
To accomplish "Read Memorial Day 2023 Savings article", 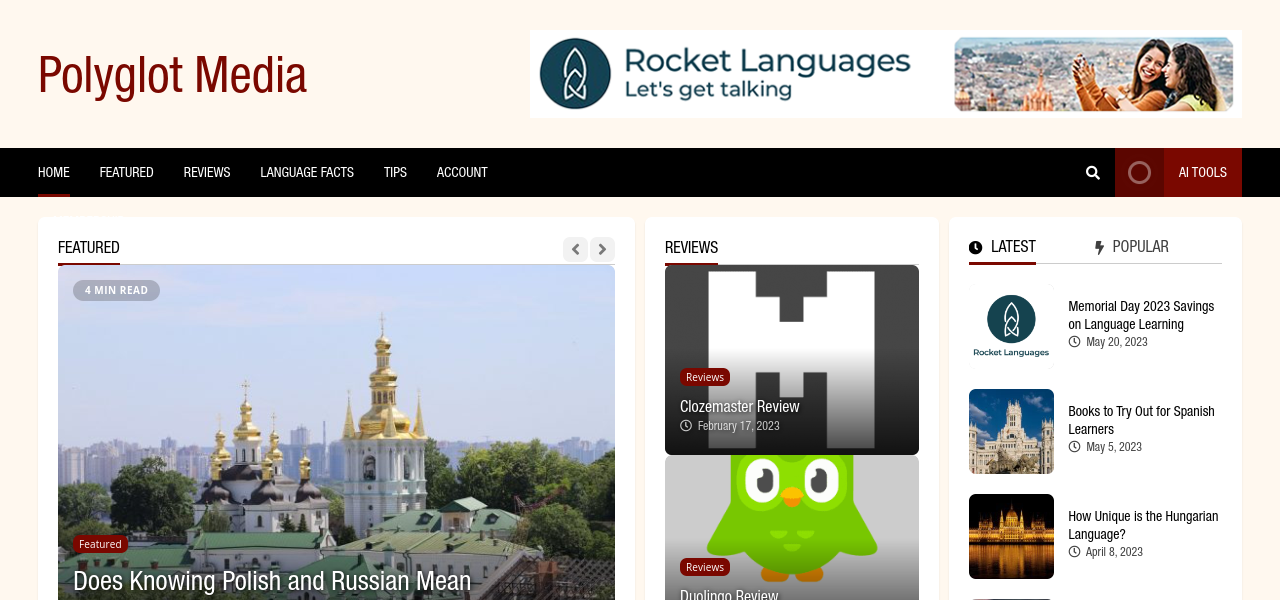I will click(1141, 315).
